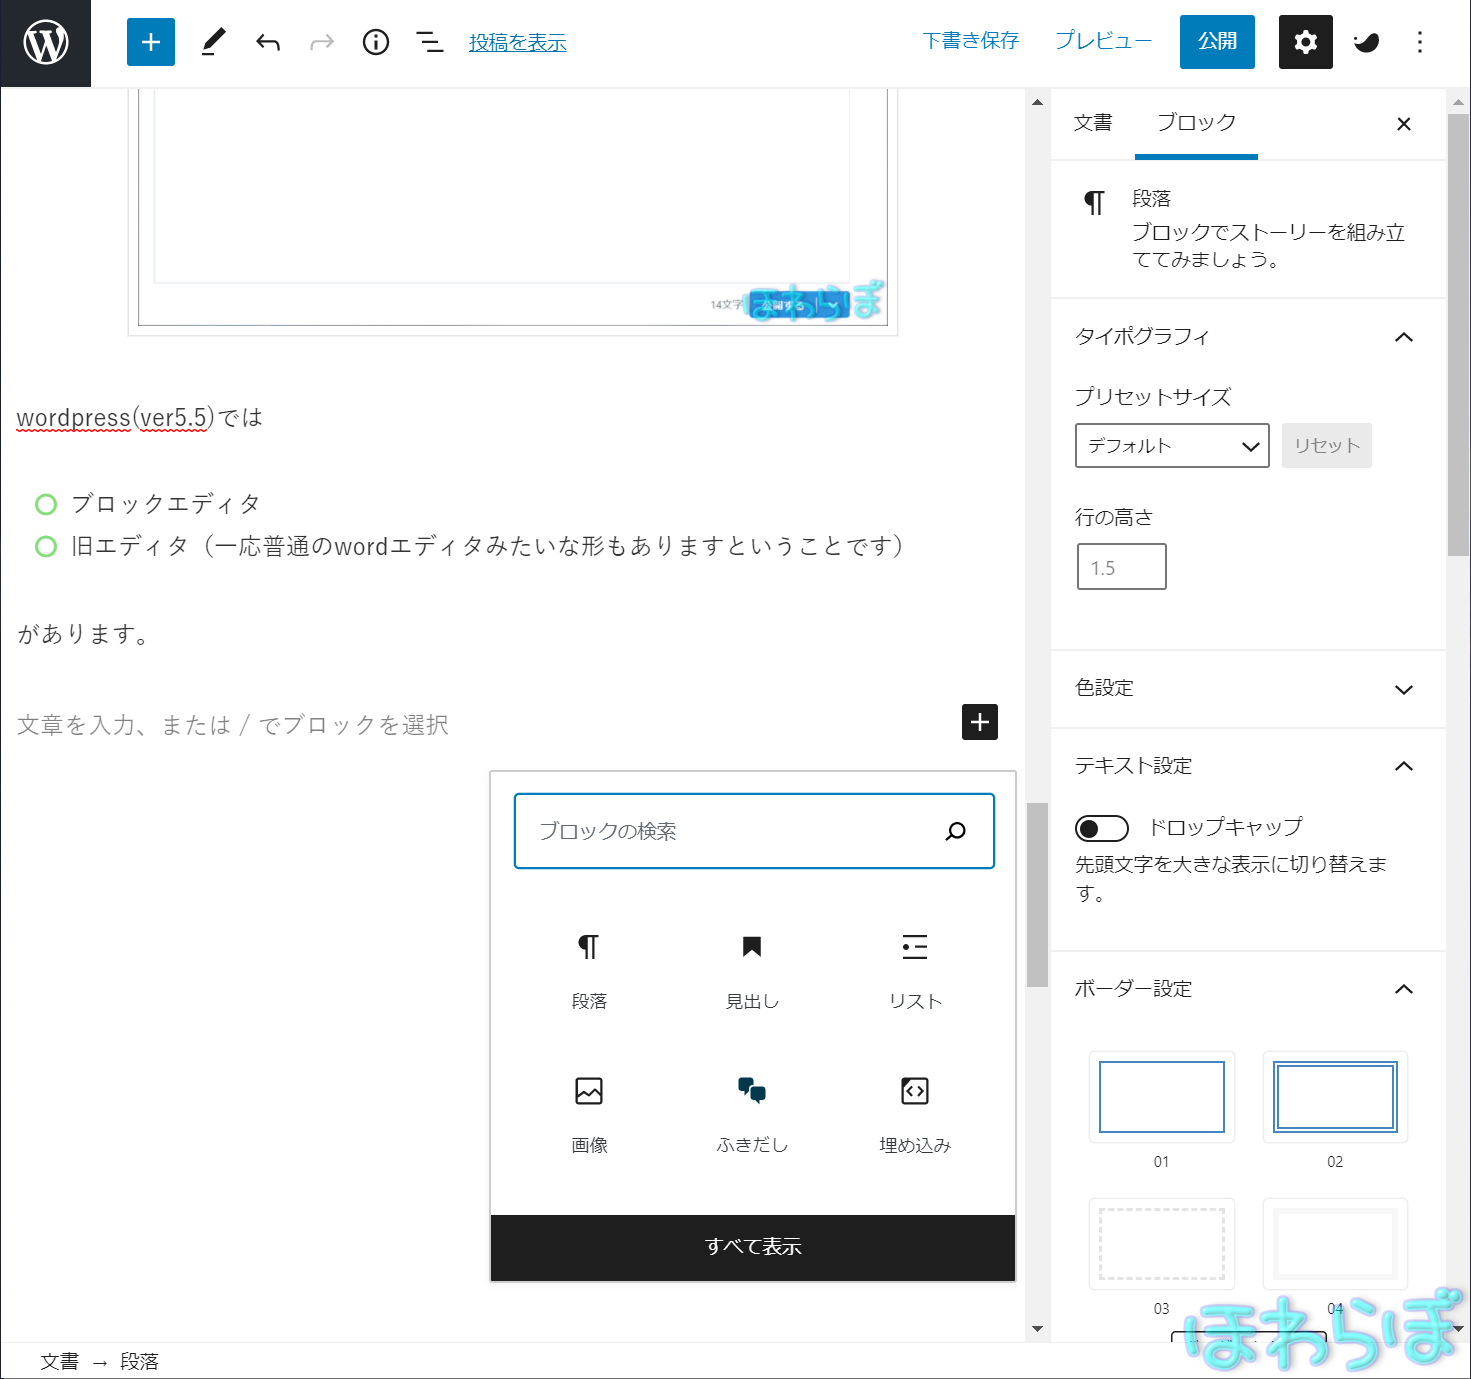Screen dimensions: 1471x1379
Task: Click すべて表示 to browse all blocks
Action: [x=753, y=1247]
